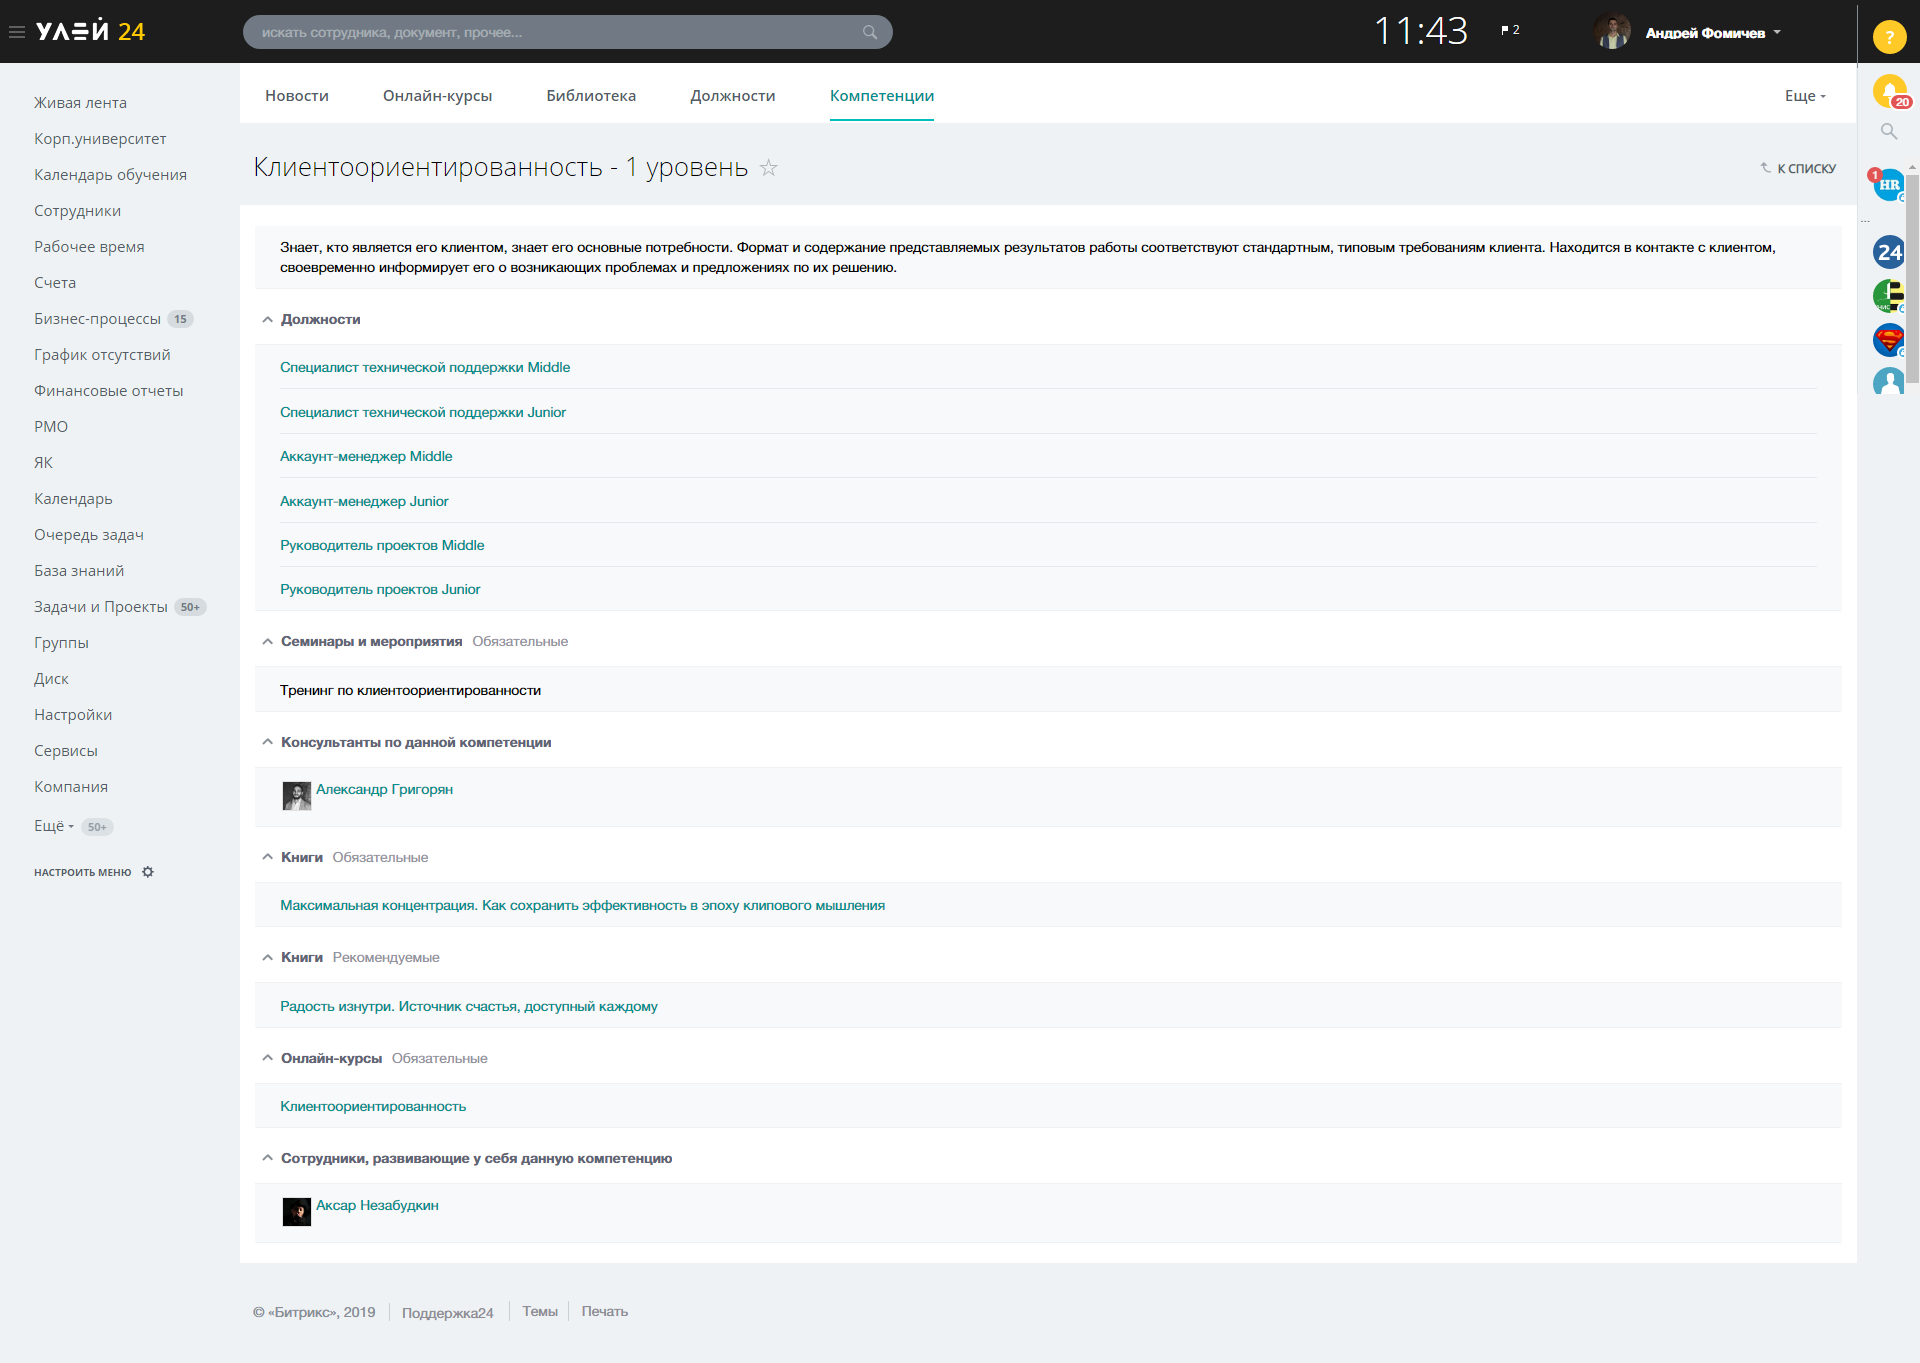The image size is (1920, 1363).
Task: Open Специалист технической поддержки Middle link
Action: (x=425, y=368)
